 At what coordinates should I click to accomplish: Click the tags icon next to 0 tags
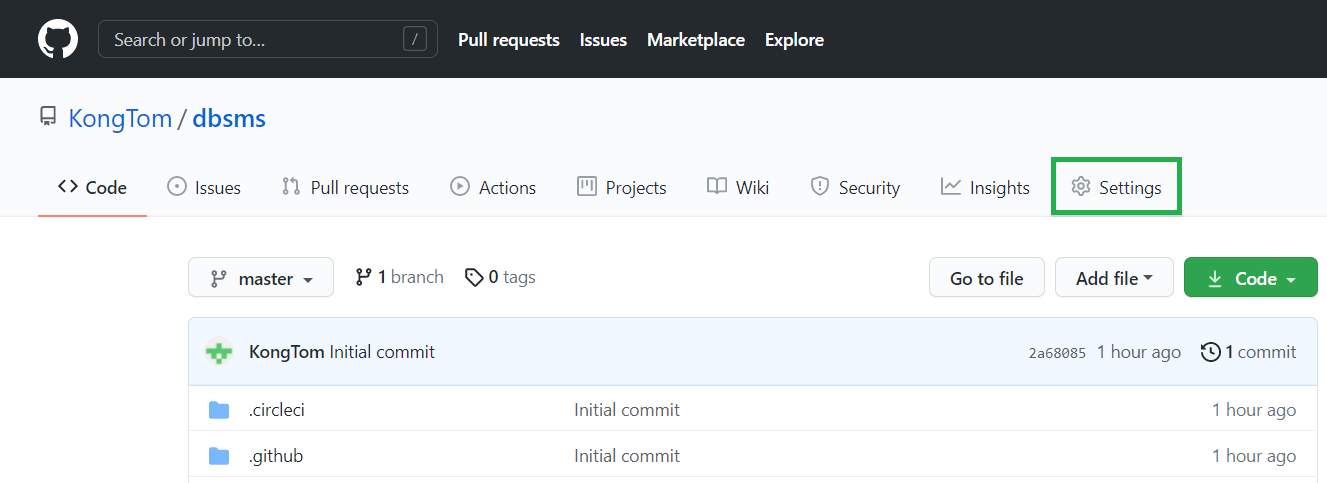(474, 277)
